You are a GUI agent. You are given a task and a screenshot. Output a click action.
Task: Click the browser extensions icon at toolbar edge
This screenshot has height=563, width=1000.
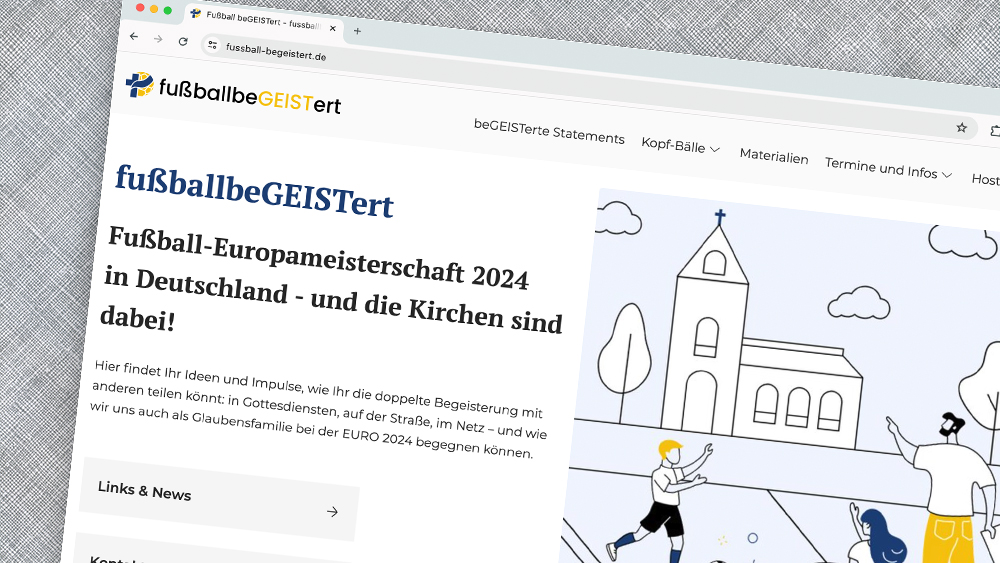coord(995,131)
